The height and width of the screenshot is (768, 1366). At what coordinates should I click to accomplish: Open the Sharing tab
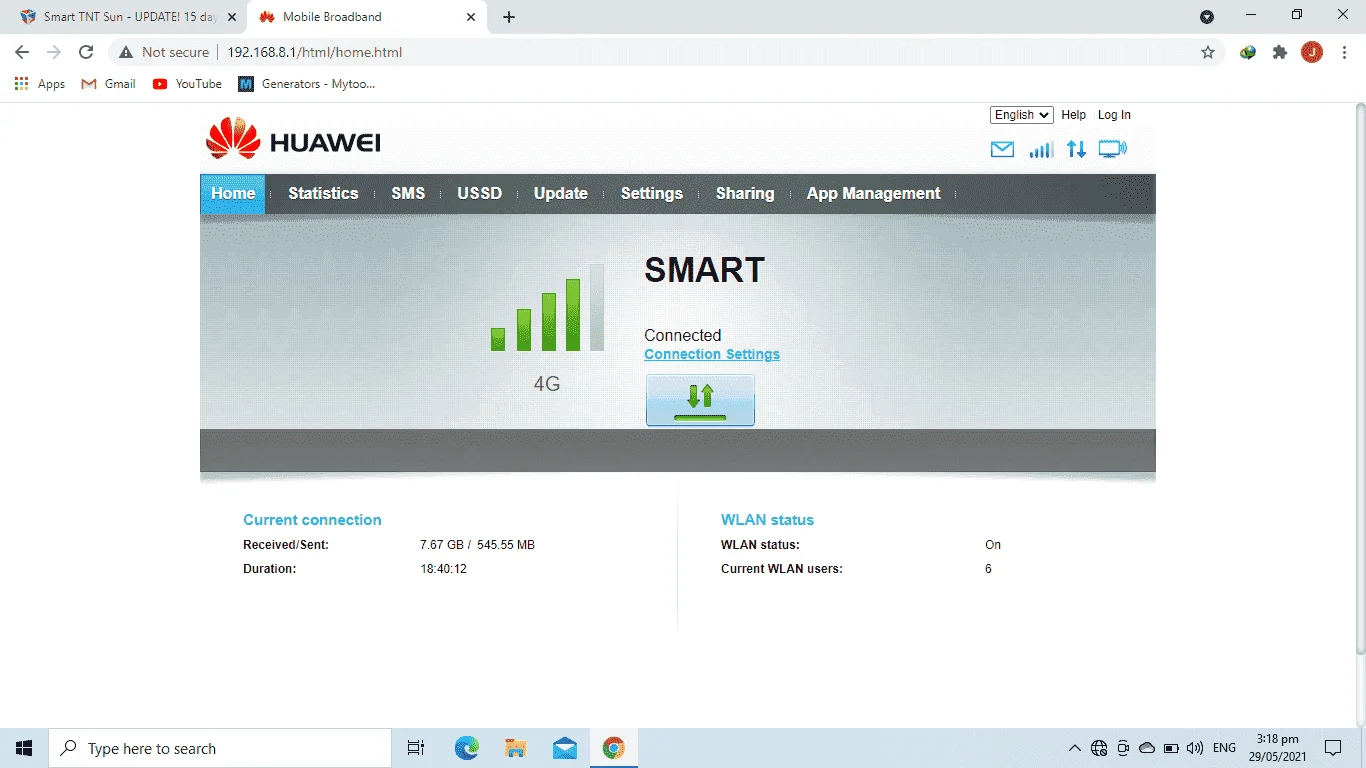[x=745, y=193]
